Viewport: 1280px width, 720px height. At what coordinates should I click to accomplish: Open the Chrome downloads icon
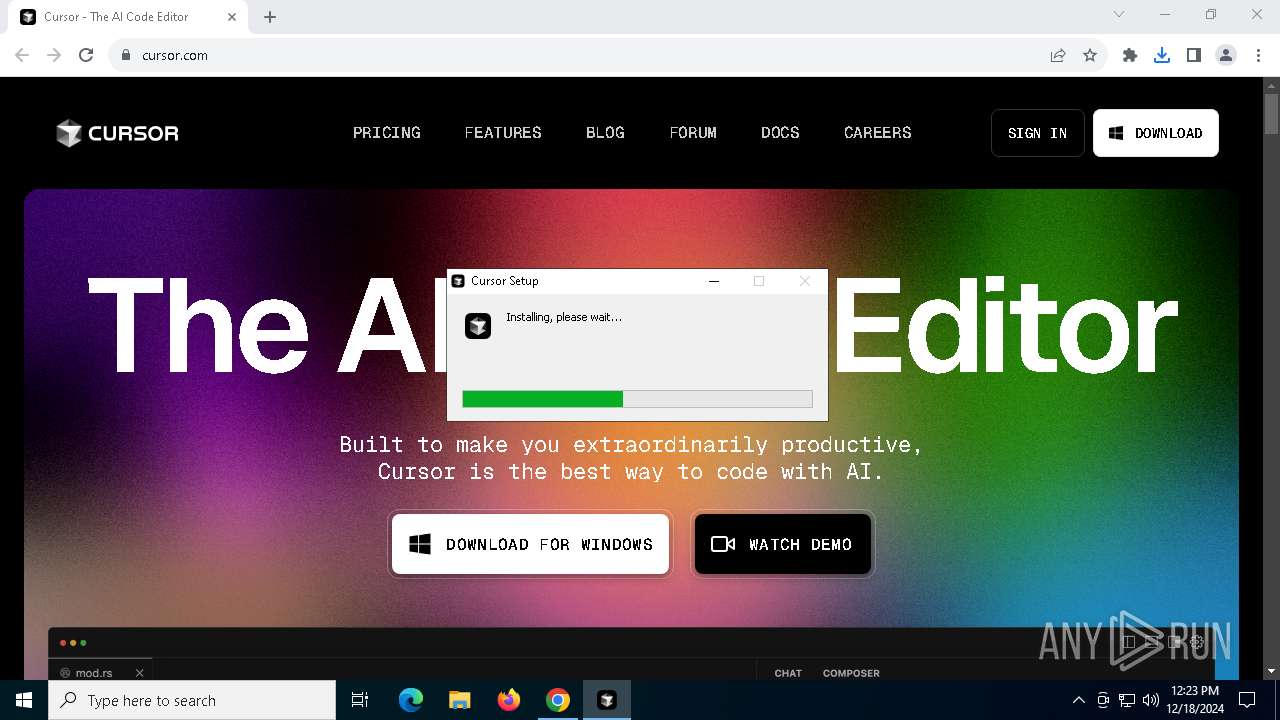point(1162,55)
